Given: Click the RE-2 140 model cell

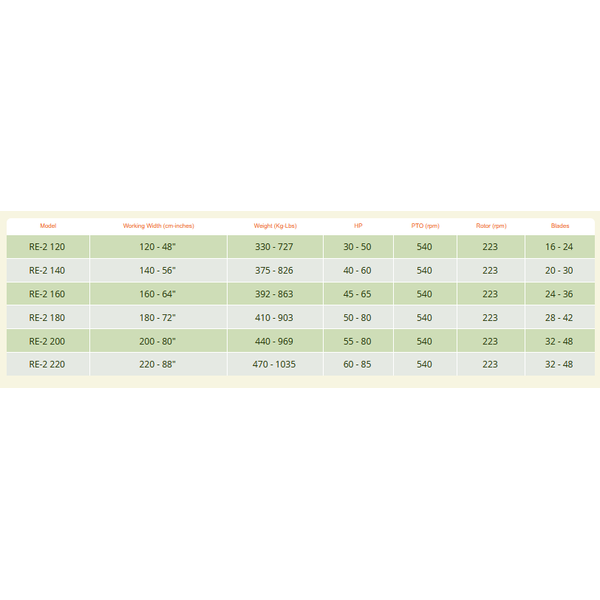Looking at the screenshot, I should pos(48,271).
